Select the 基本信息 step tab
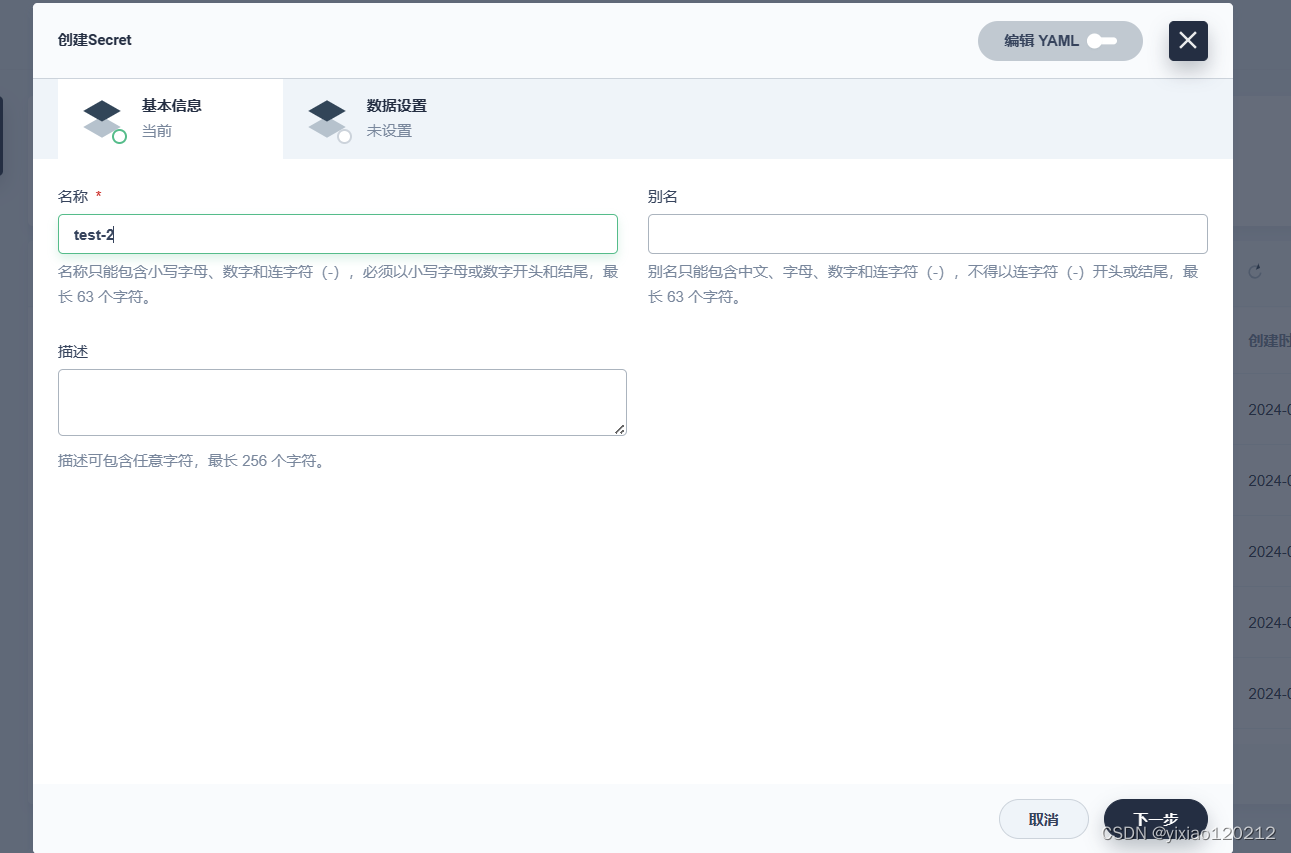The image size is (1291, 853). click(170, 118)
